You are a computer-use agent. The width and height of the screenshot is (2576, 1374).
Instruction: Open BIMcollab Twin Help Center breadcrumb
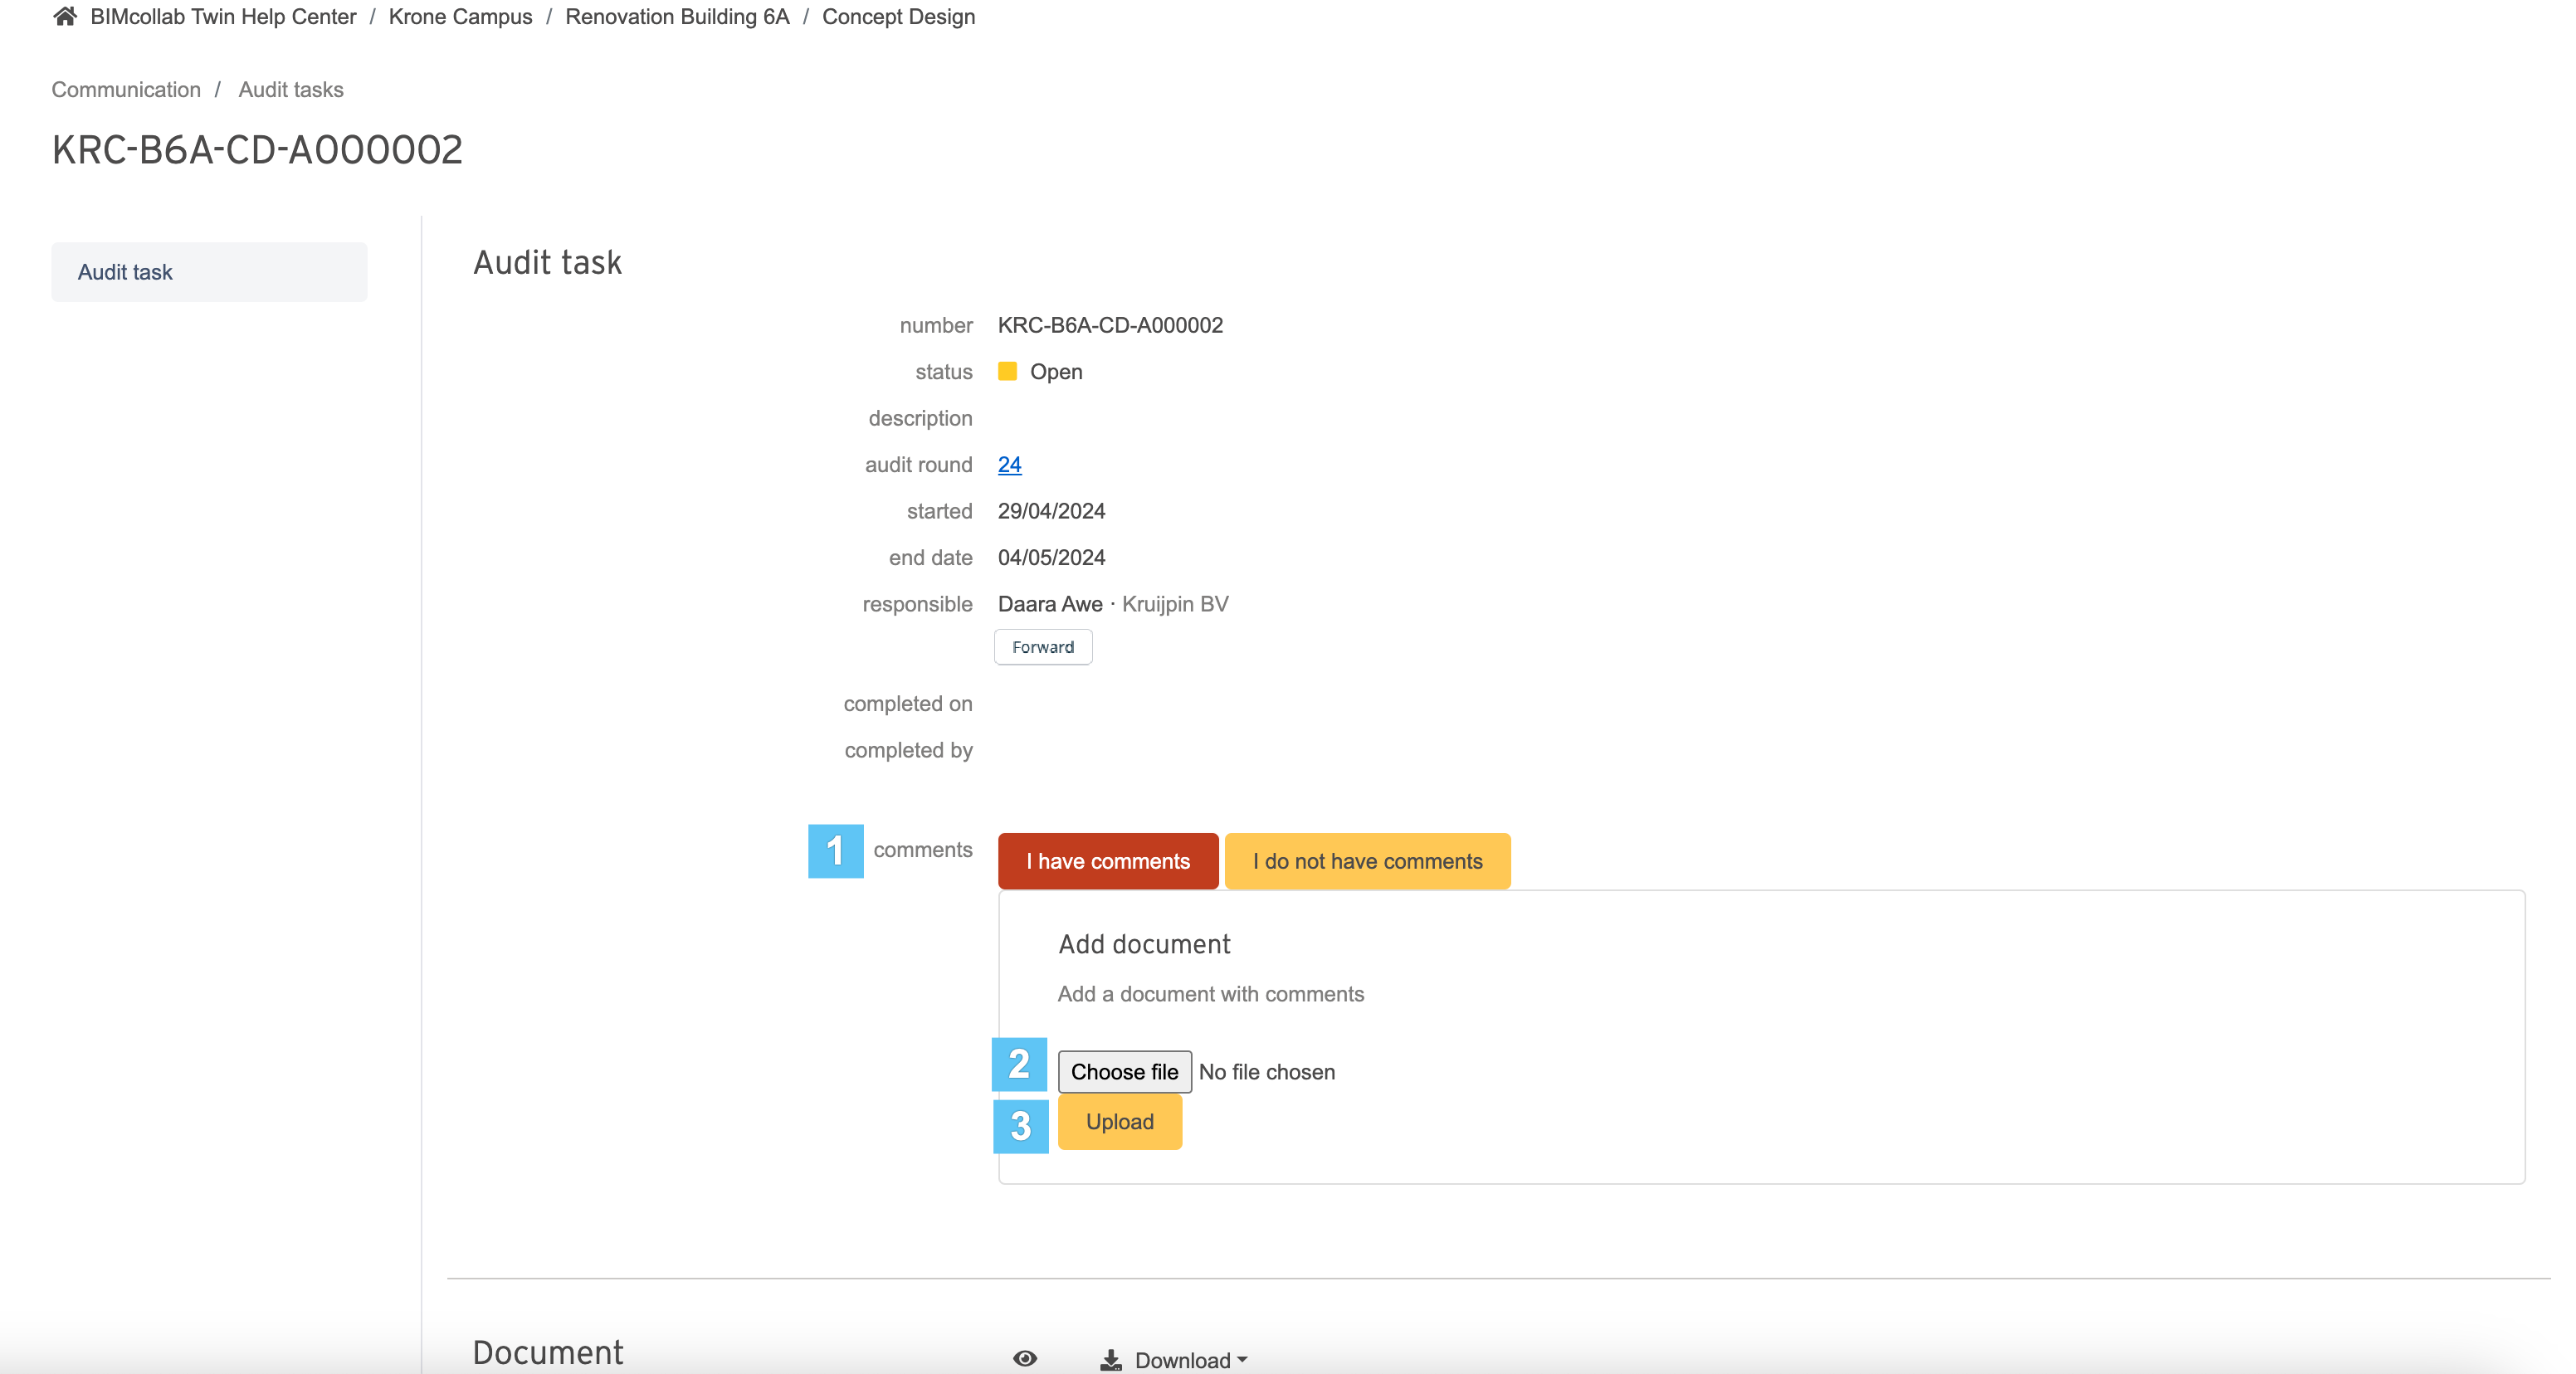point(223,17)
